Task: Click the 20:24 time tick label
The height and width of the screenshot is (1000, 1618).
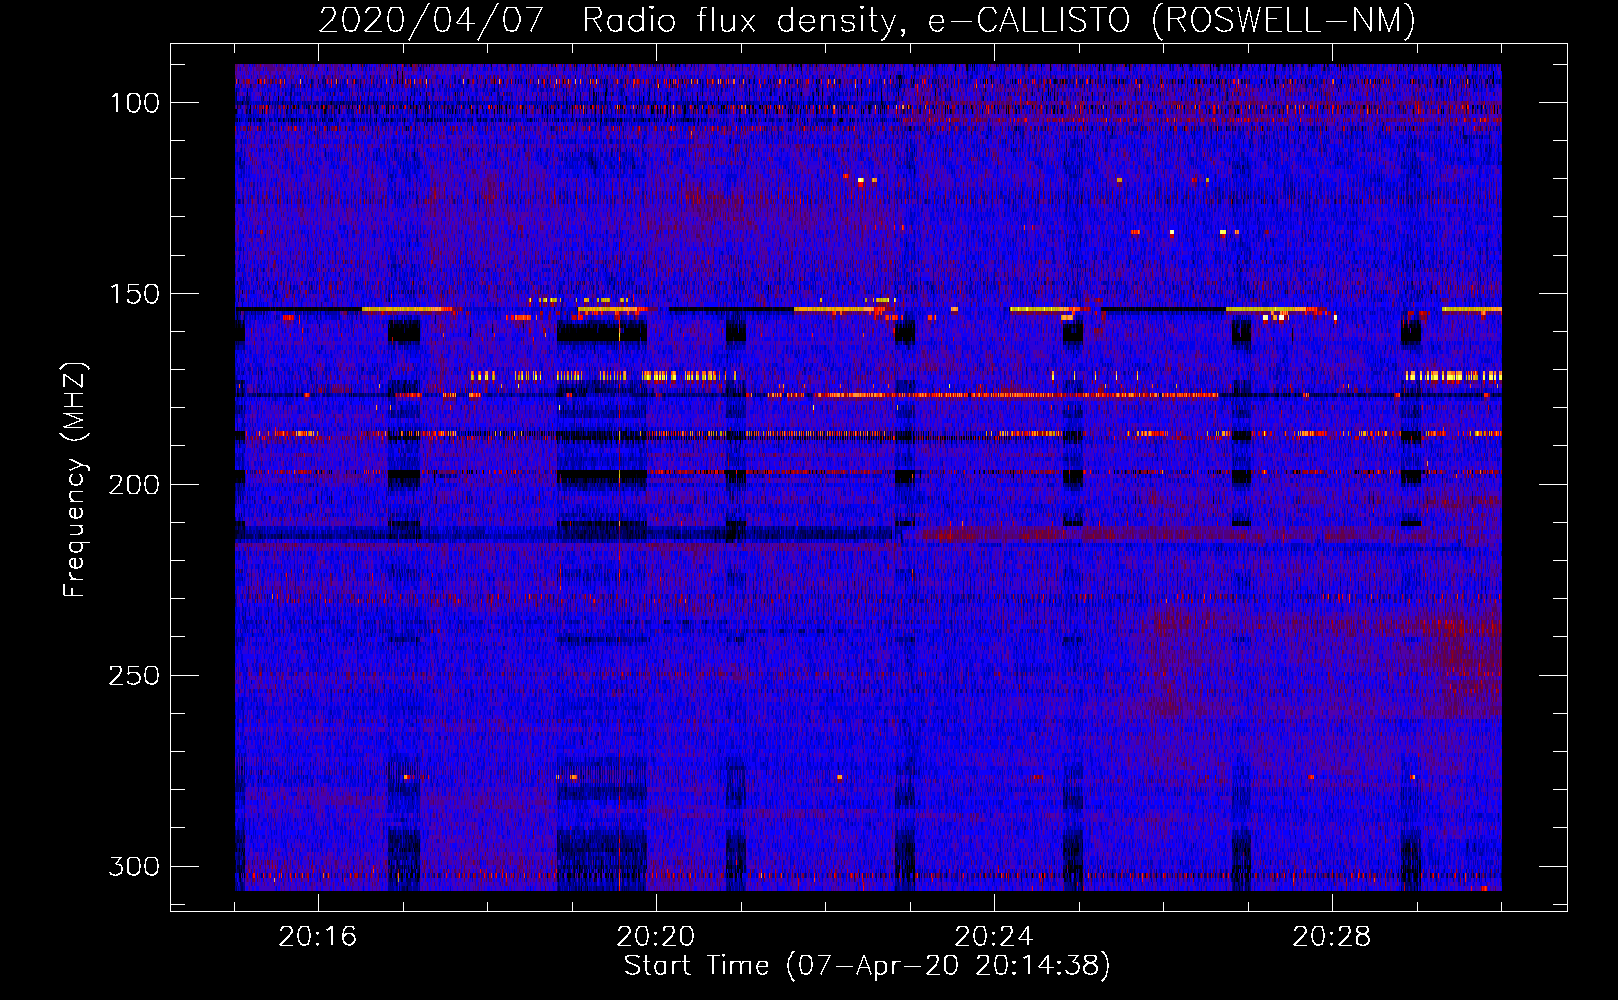Action: [x=994, y=937]
